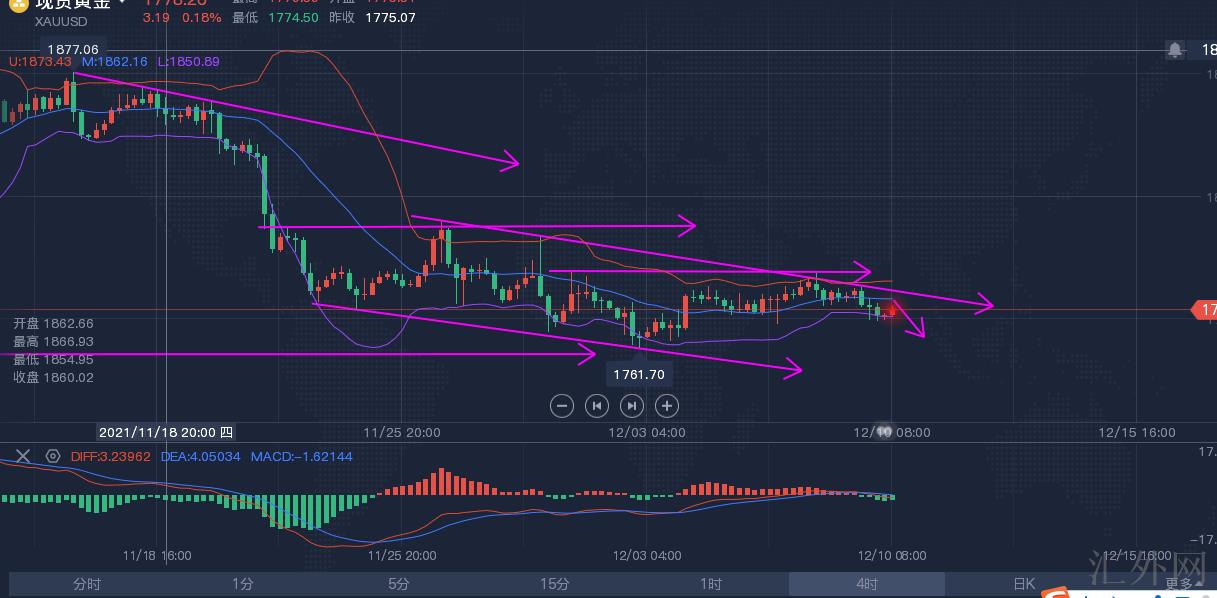Viewport: 1217px width, 598px height.
Task: Click the 1761.70 low price label
Action: pyautogui.click(x=639, y=375)
